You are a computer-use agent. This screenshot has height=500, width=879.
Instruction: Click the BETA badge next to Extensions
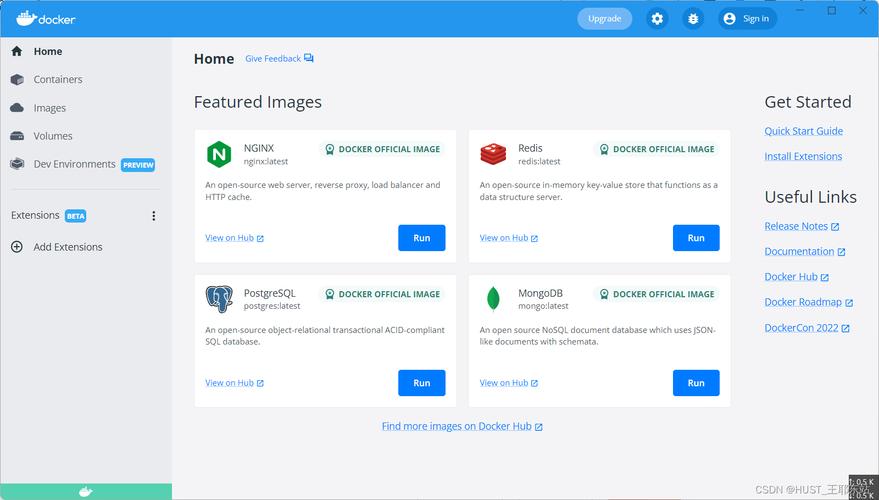pyautogui.click(x=75, y=216)
